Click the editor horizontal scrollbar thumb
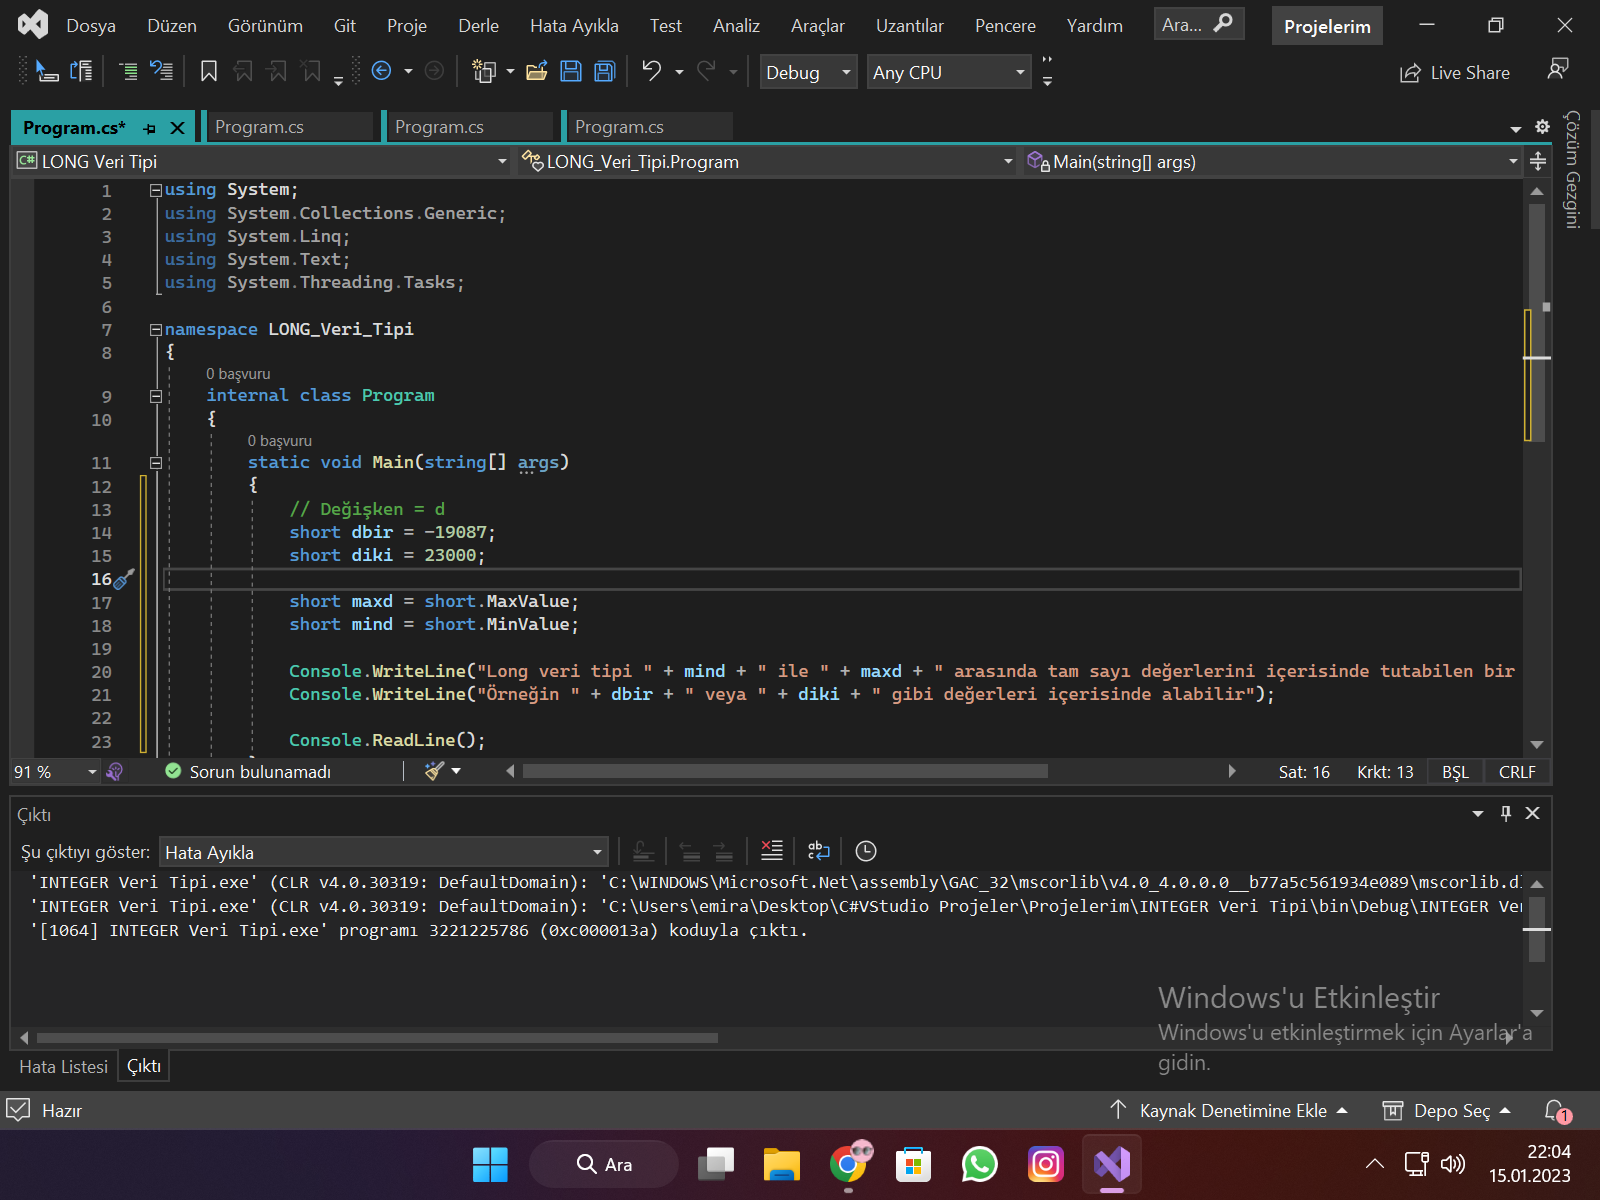The height and width of the screenshot is (1200, 1600). (x=785, y=771)
